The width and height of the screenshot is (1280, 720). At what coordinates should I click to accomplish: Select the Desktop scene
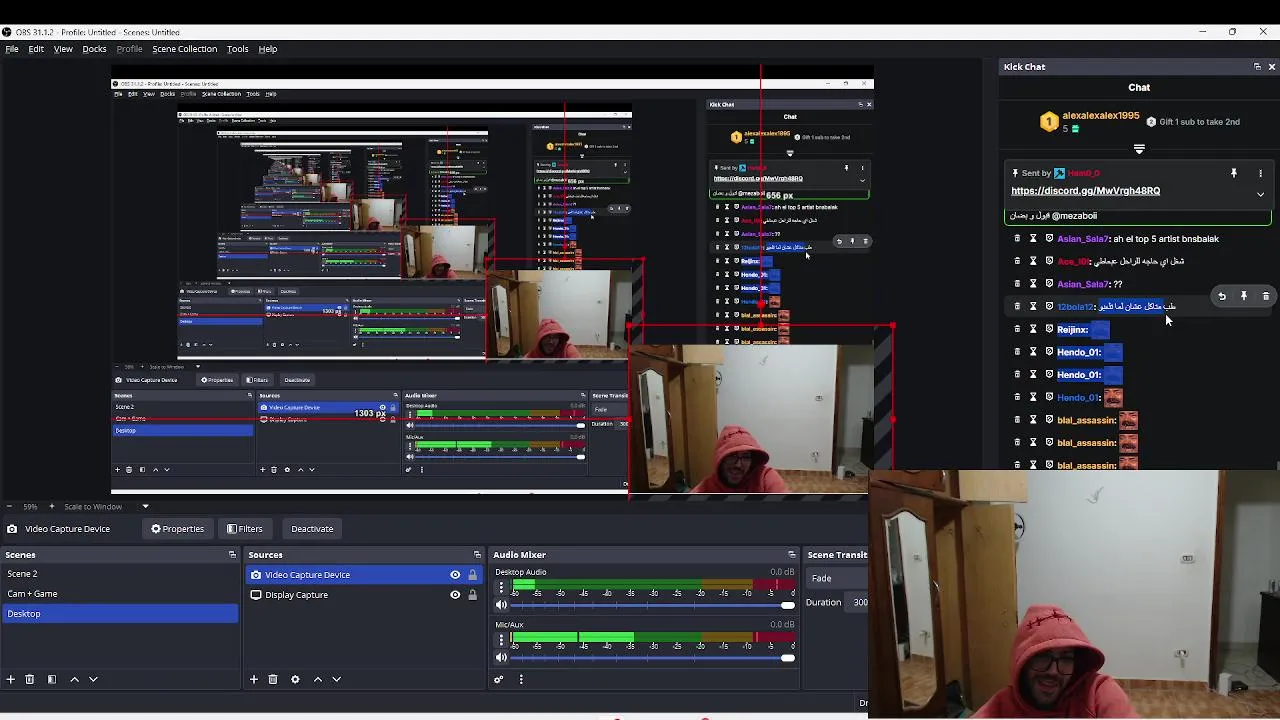[x=120, y=614]
